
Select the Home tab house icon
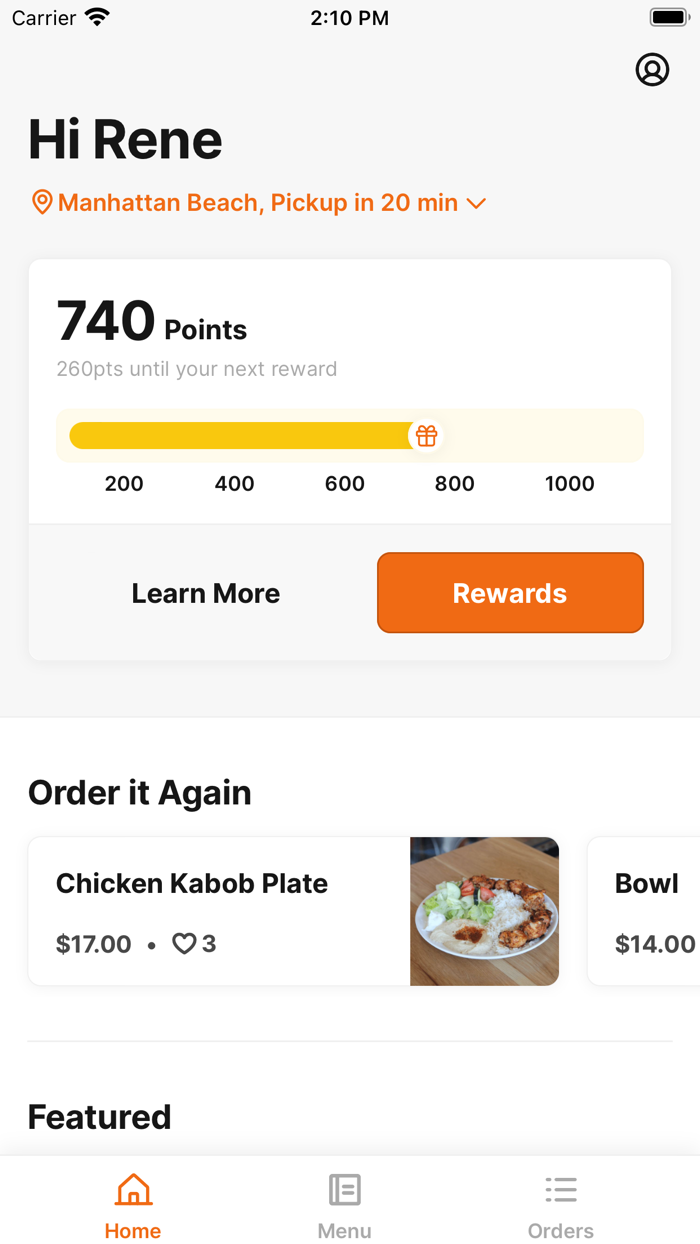click(x=132, y=1190)
